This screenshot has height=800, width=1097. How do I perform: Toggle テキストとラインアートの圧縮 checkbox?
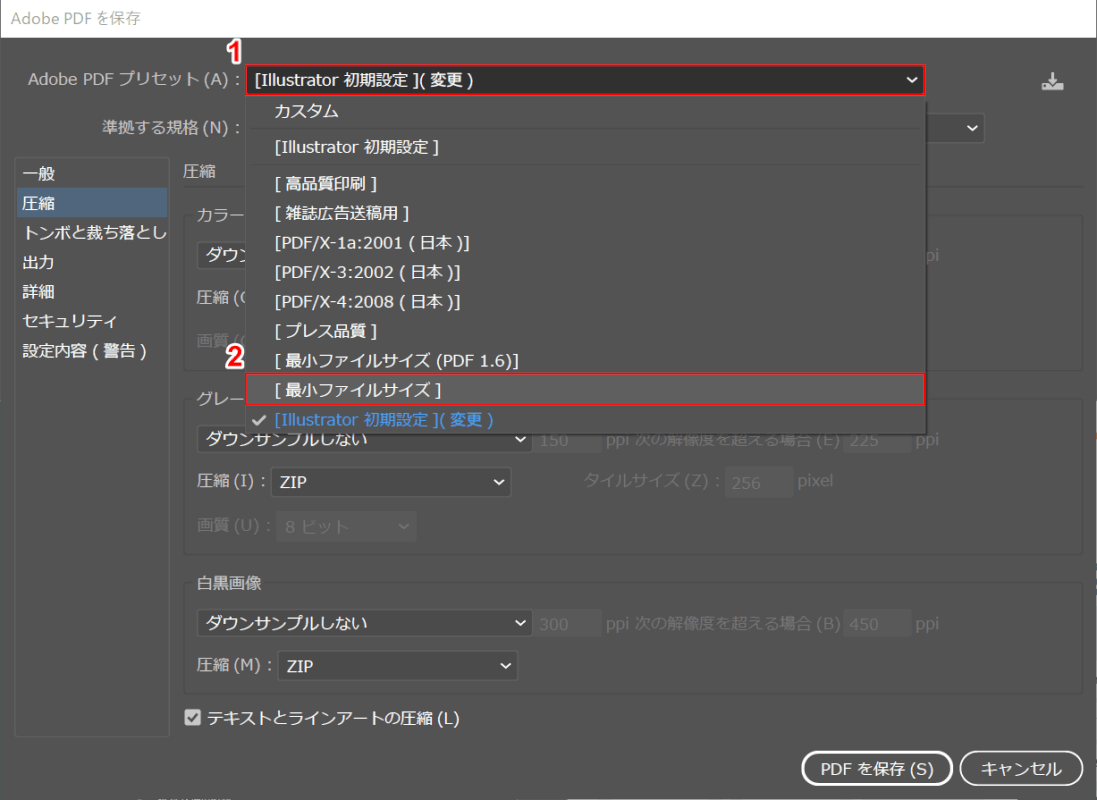pos(192,717)
